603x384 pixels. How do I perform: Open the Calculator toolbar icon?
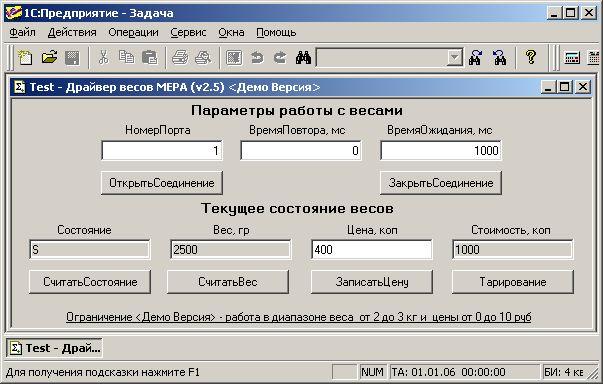(572, 58)
